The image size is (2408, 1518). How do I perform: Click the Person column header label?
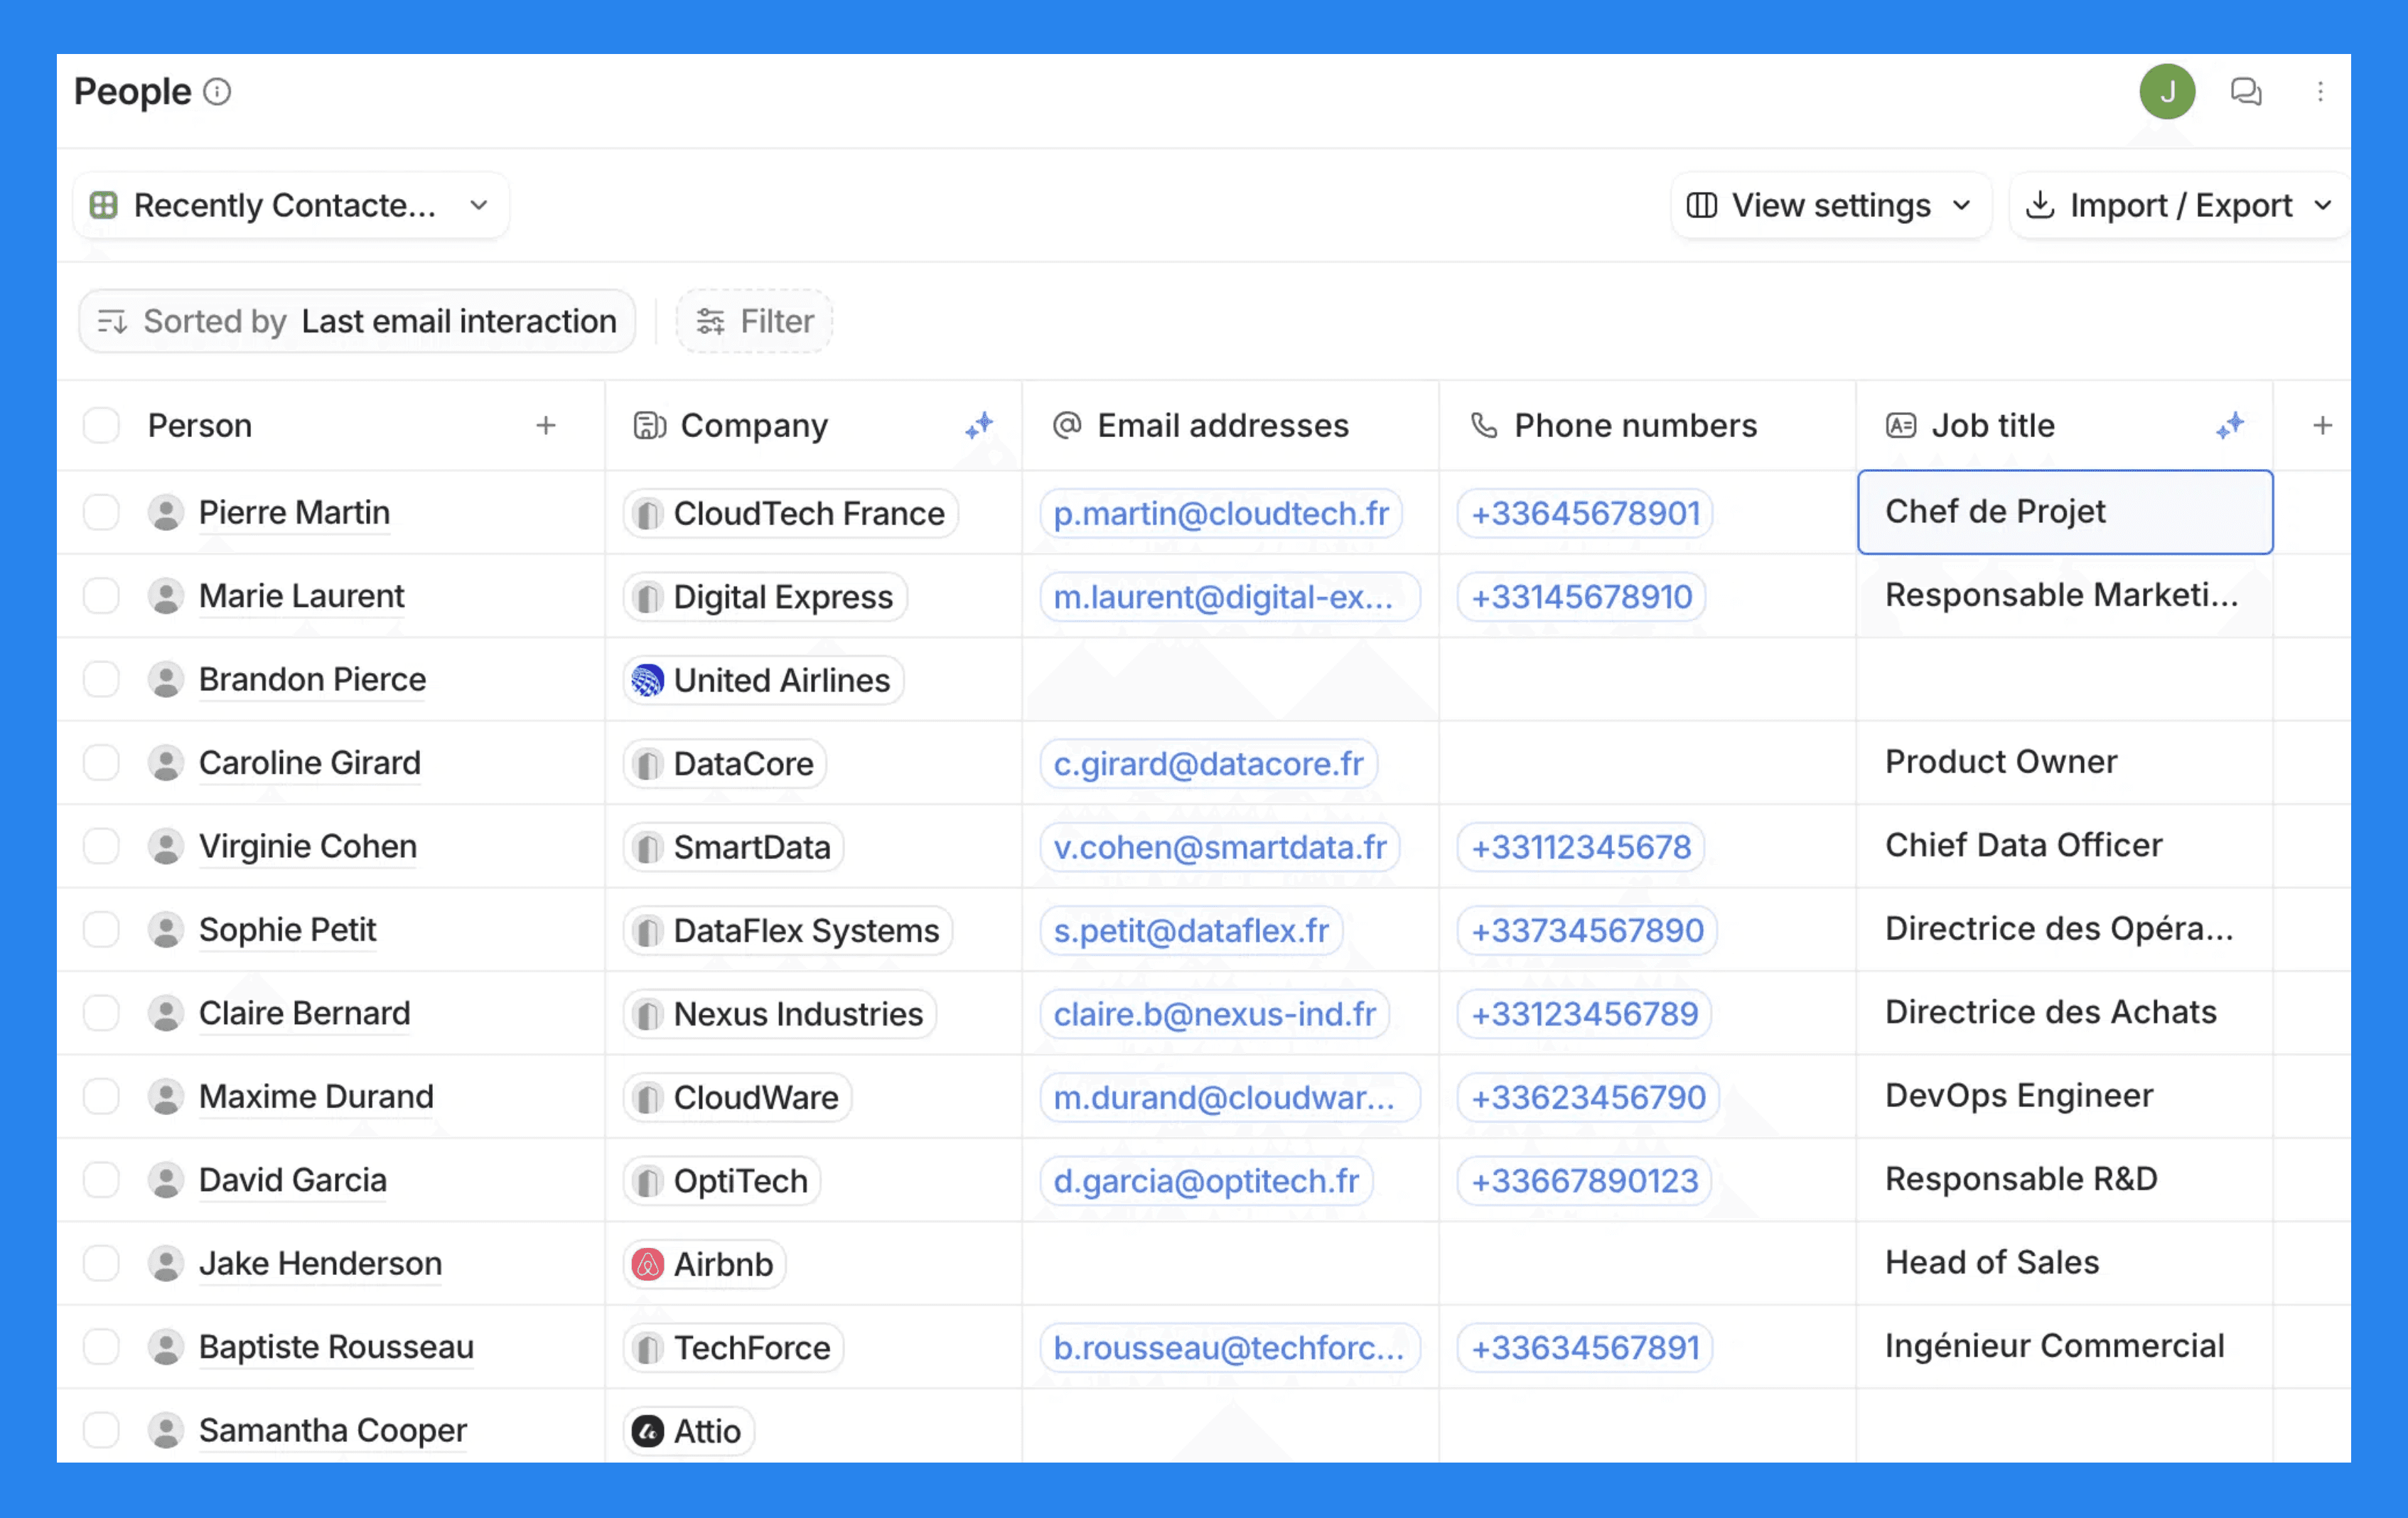pyautogui.click(x=200, y=425)
